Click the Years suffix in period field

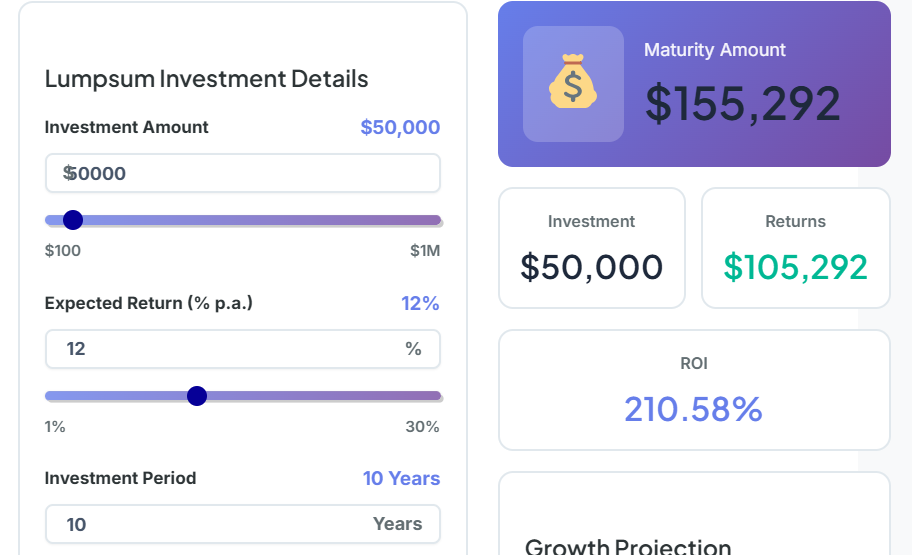click(x=397, y=524)
